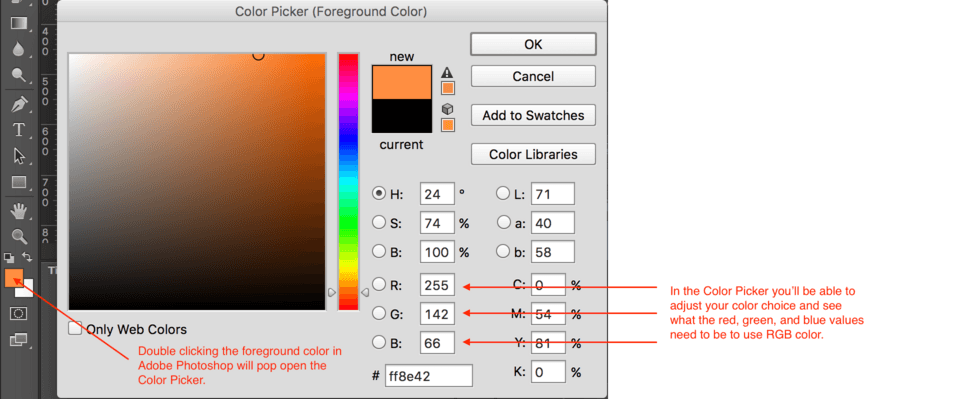Click the OK button
The height and width of the screenshot is (399, 960).
click(x=533, y=44)
